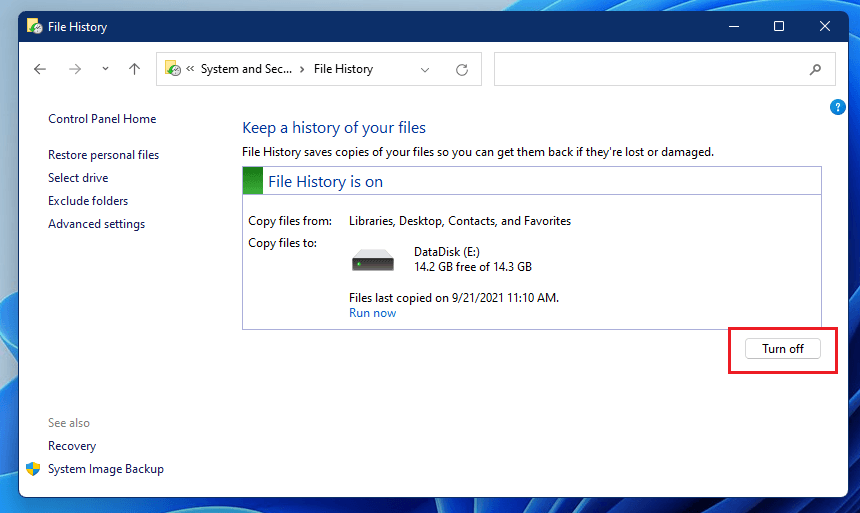Image resolution: width=860 pixels, height=513 pixels.
Task: Open Help with the question mark icon
Action: pos(837,107)
